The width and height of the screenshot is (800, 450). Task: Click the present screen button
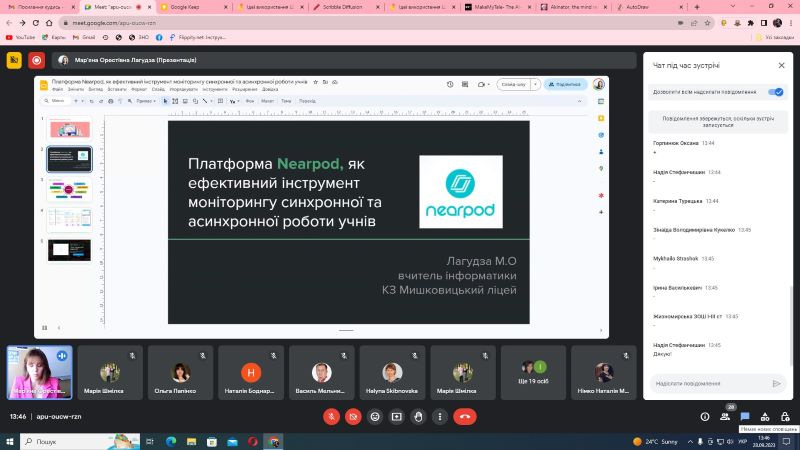(x=396, y=416)
